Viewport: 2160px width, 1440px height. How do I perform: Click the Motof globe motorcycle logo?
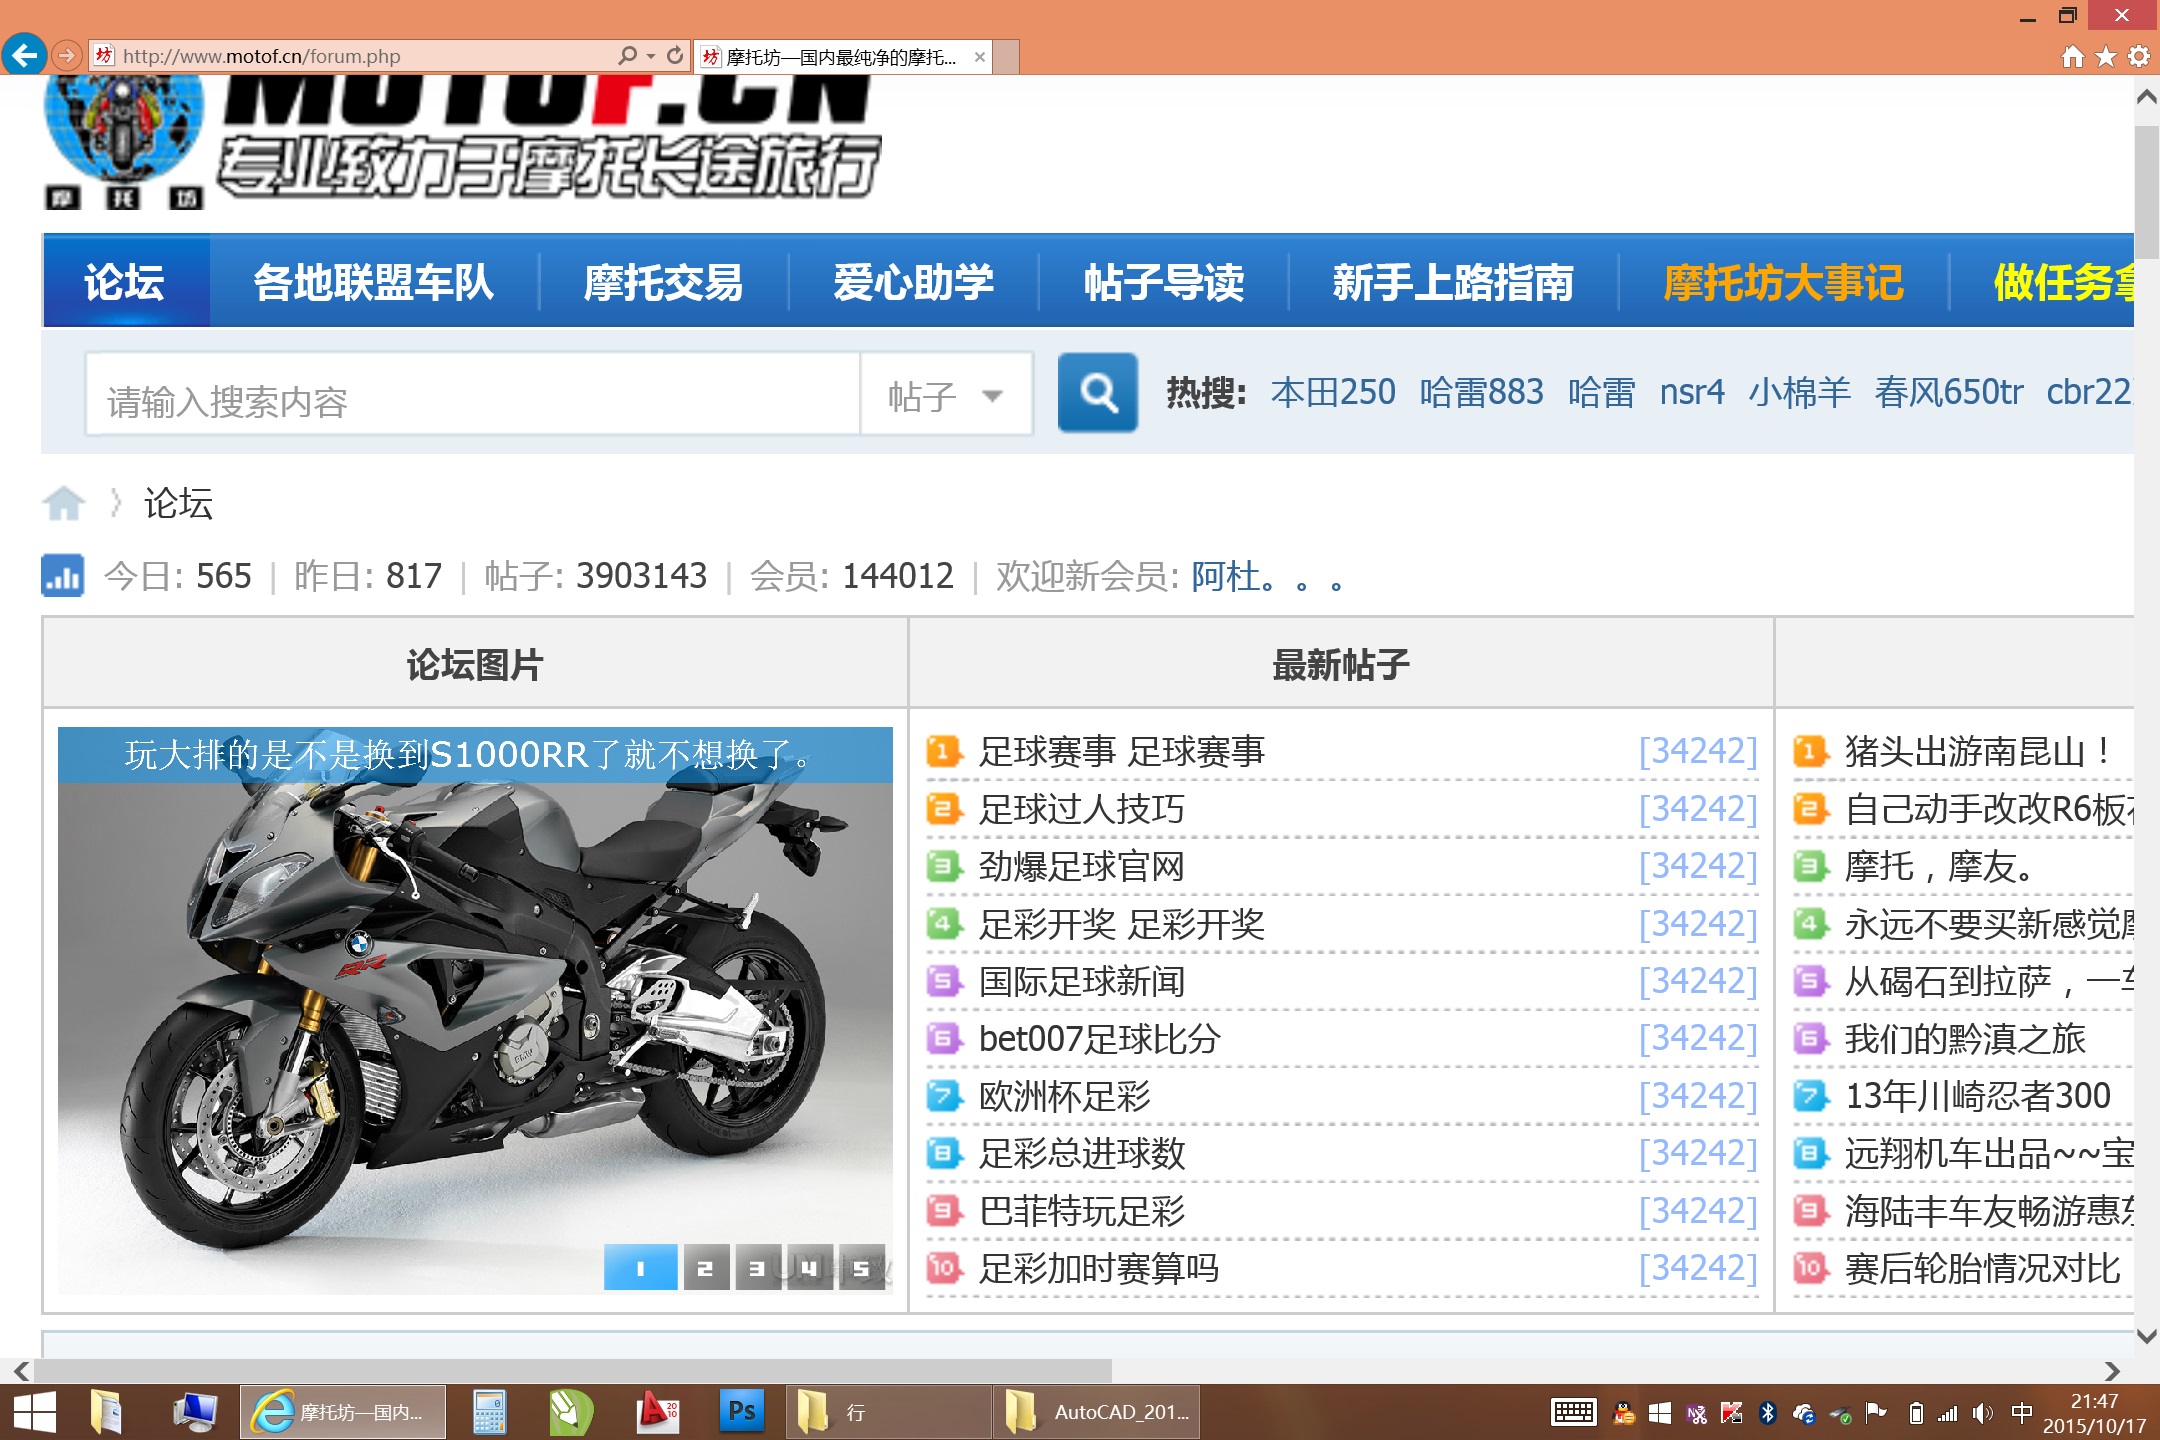[x=124, y=140]
